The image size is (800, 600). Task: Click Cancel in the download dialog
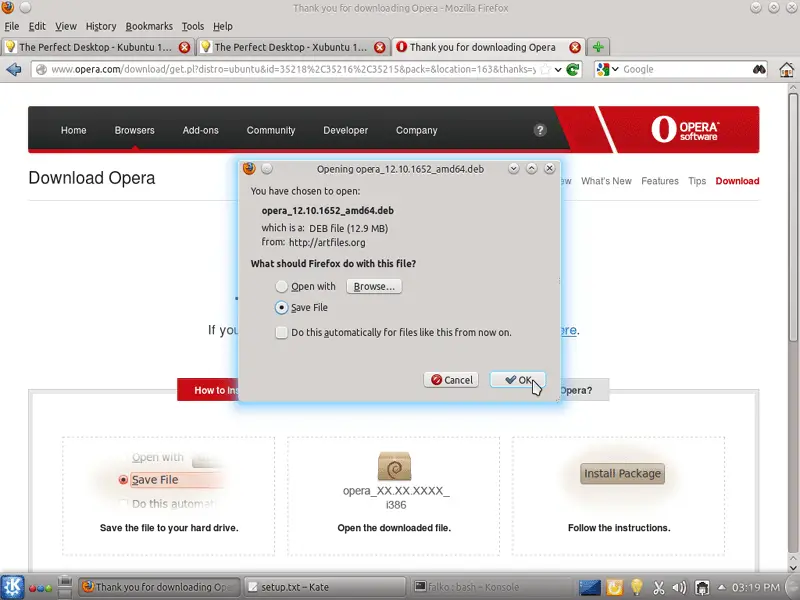click(451, 380)
